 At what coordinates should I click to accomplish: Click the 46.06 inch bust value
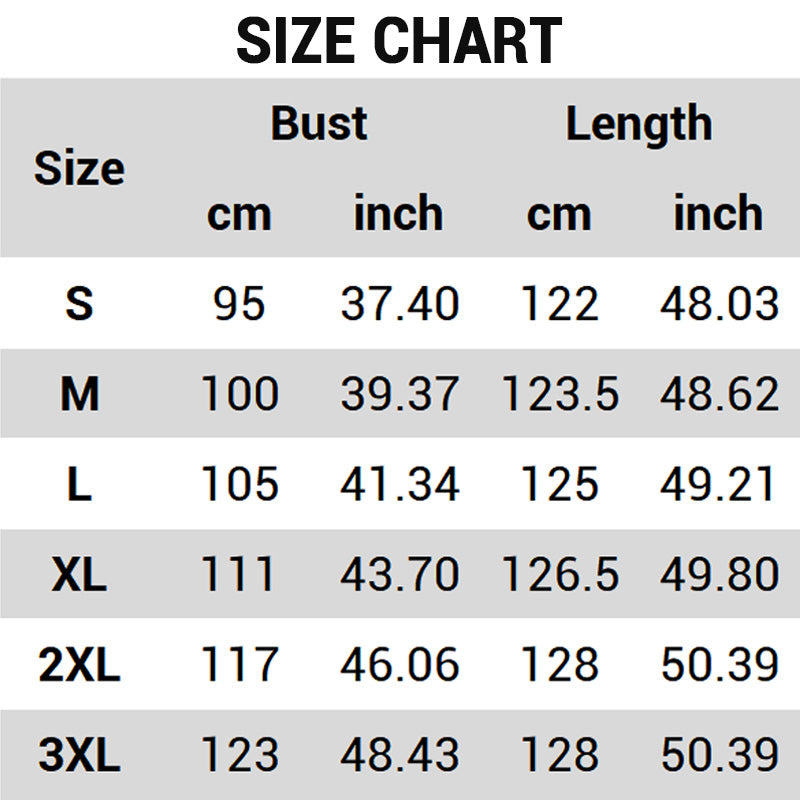tap(399, 665)
